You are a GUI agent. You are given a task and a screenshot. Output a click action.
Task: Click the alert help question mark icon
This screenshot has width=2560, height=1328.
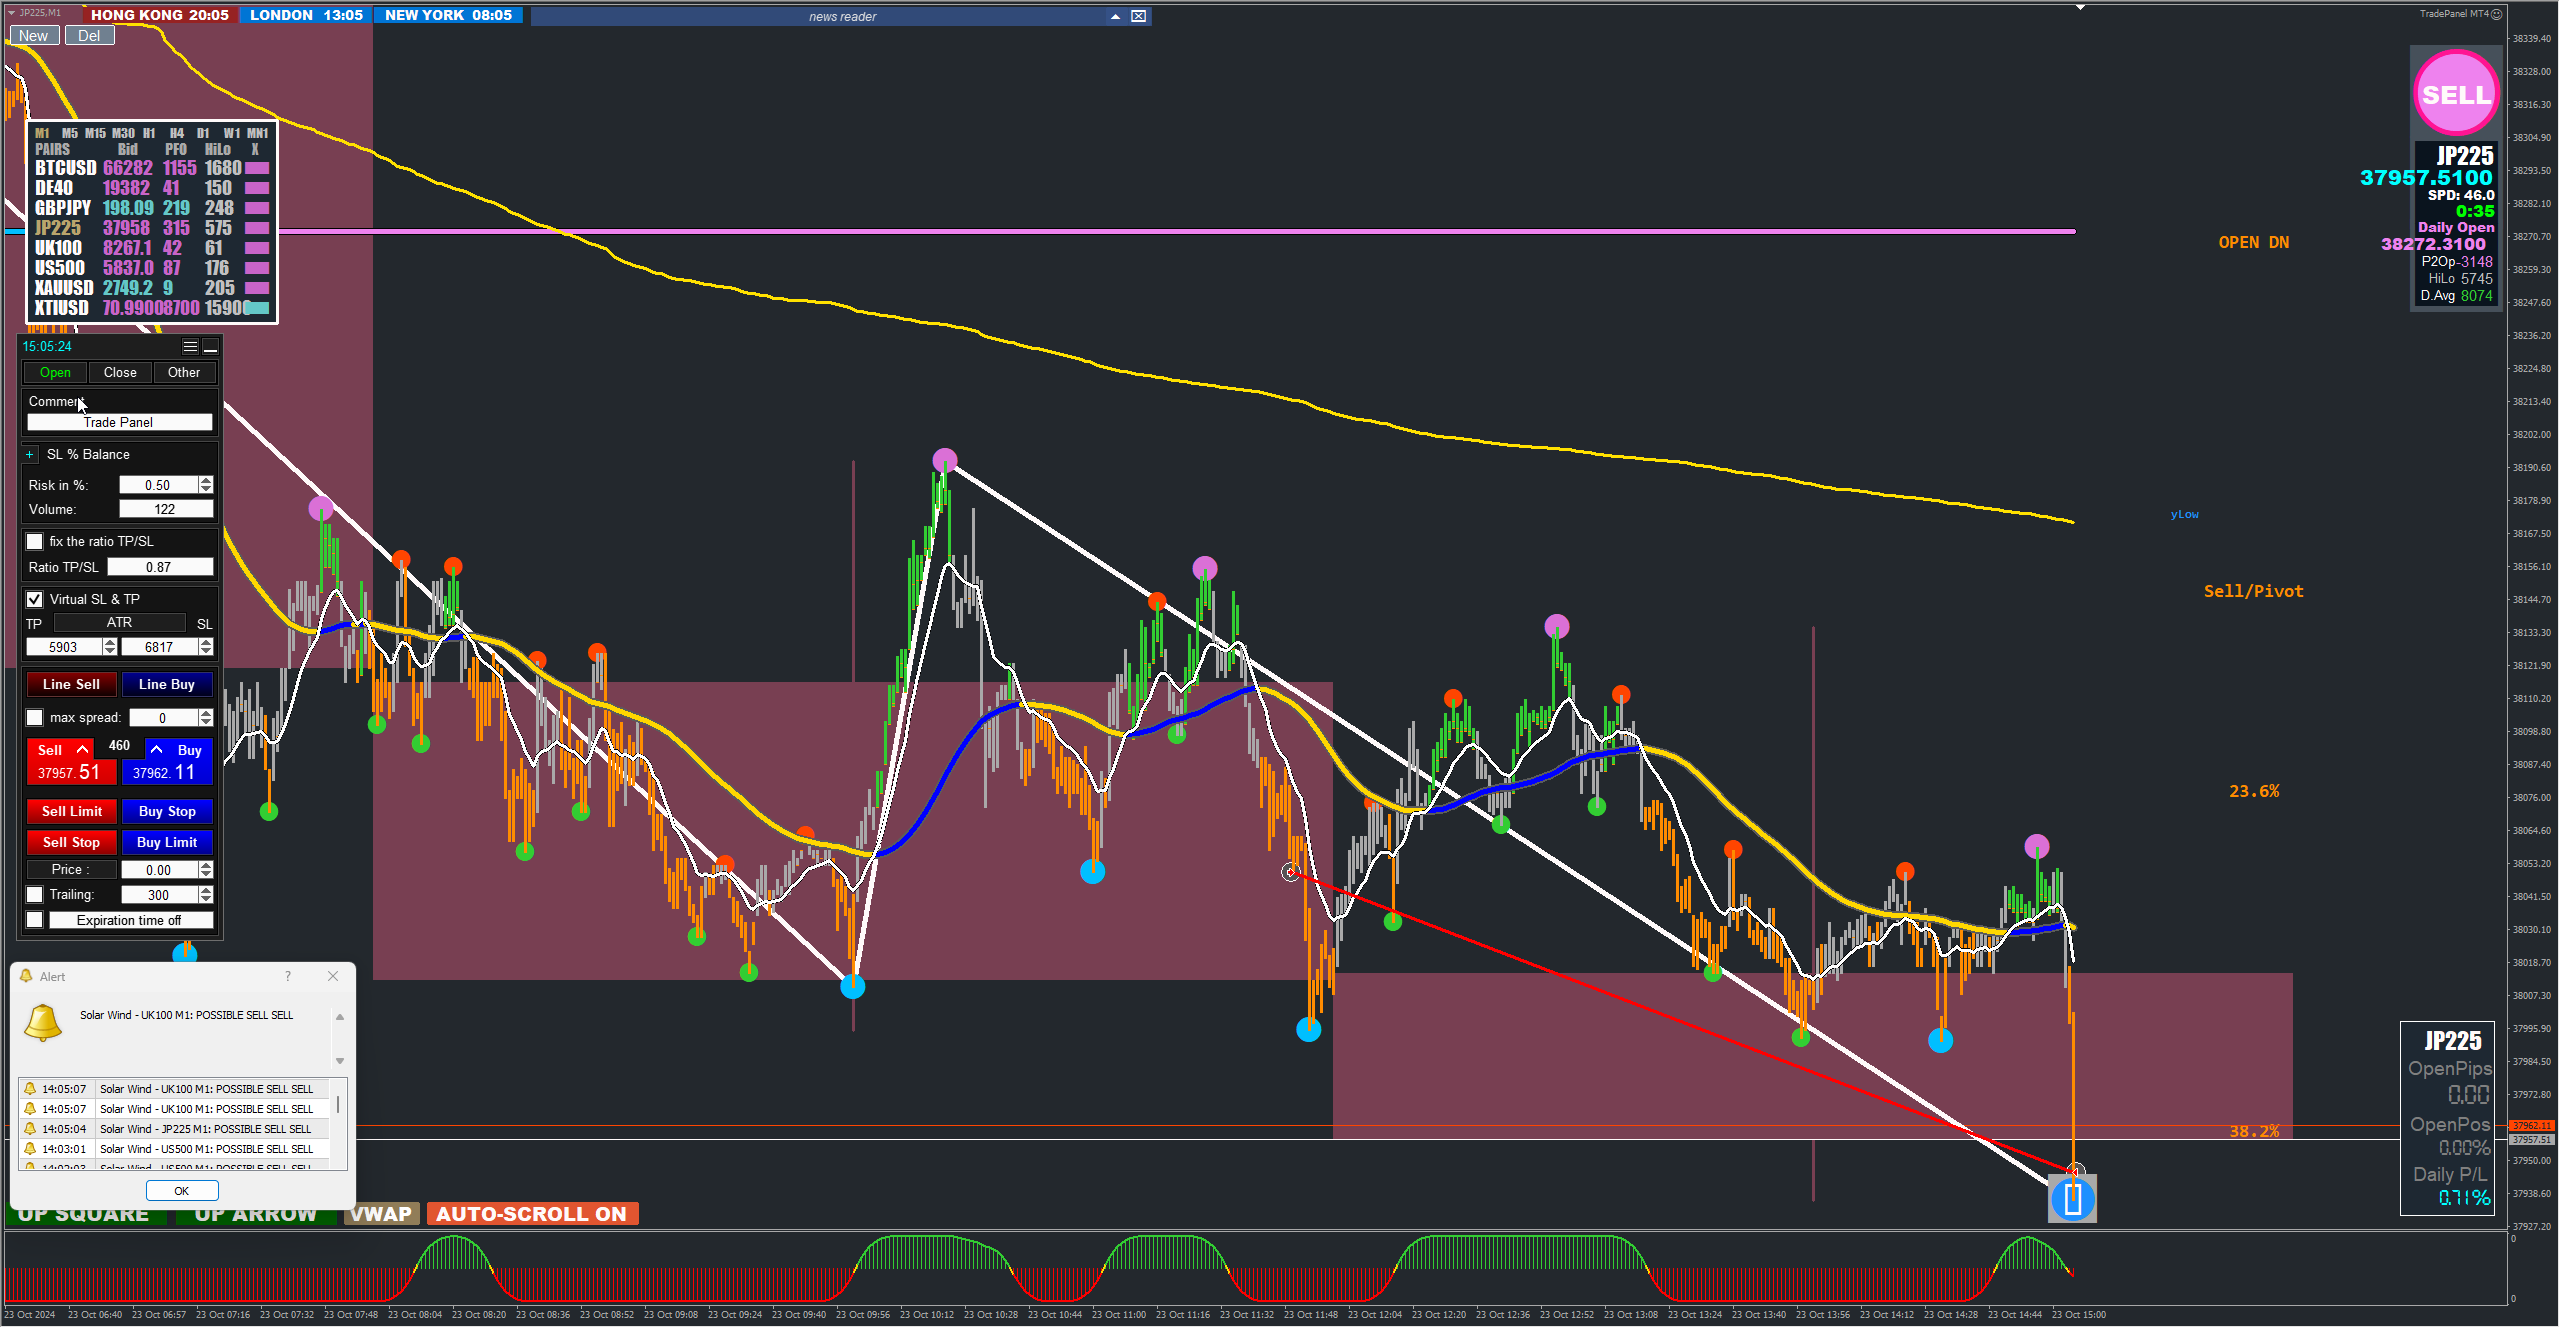[288, 976]
